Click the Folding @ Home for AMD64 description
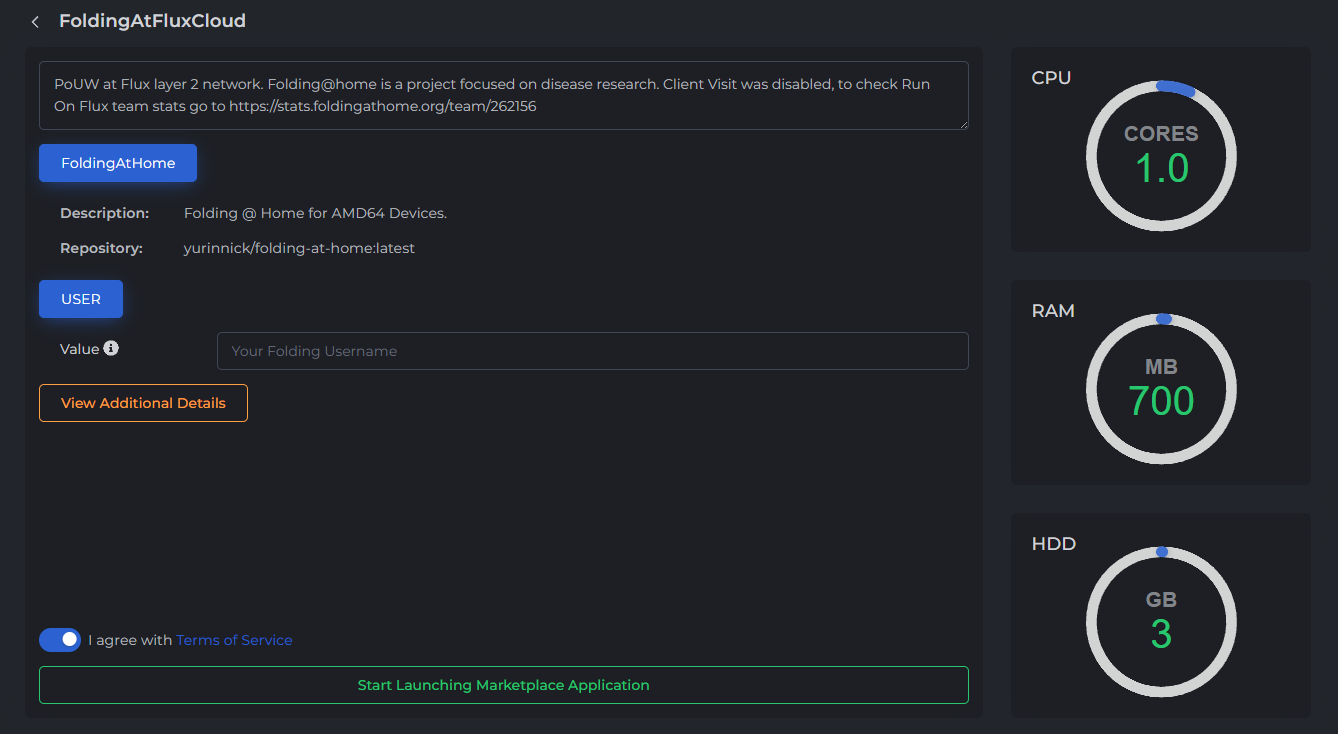Screen dimensions: 1338x734 315,213
